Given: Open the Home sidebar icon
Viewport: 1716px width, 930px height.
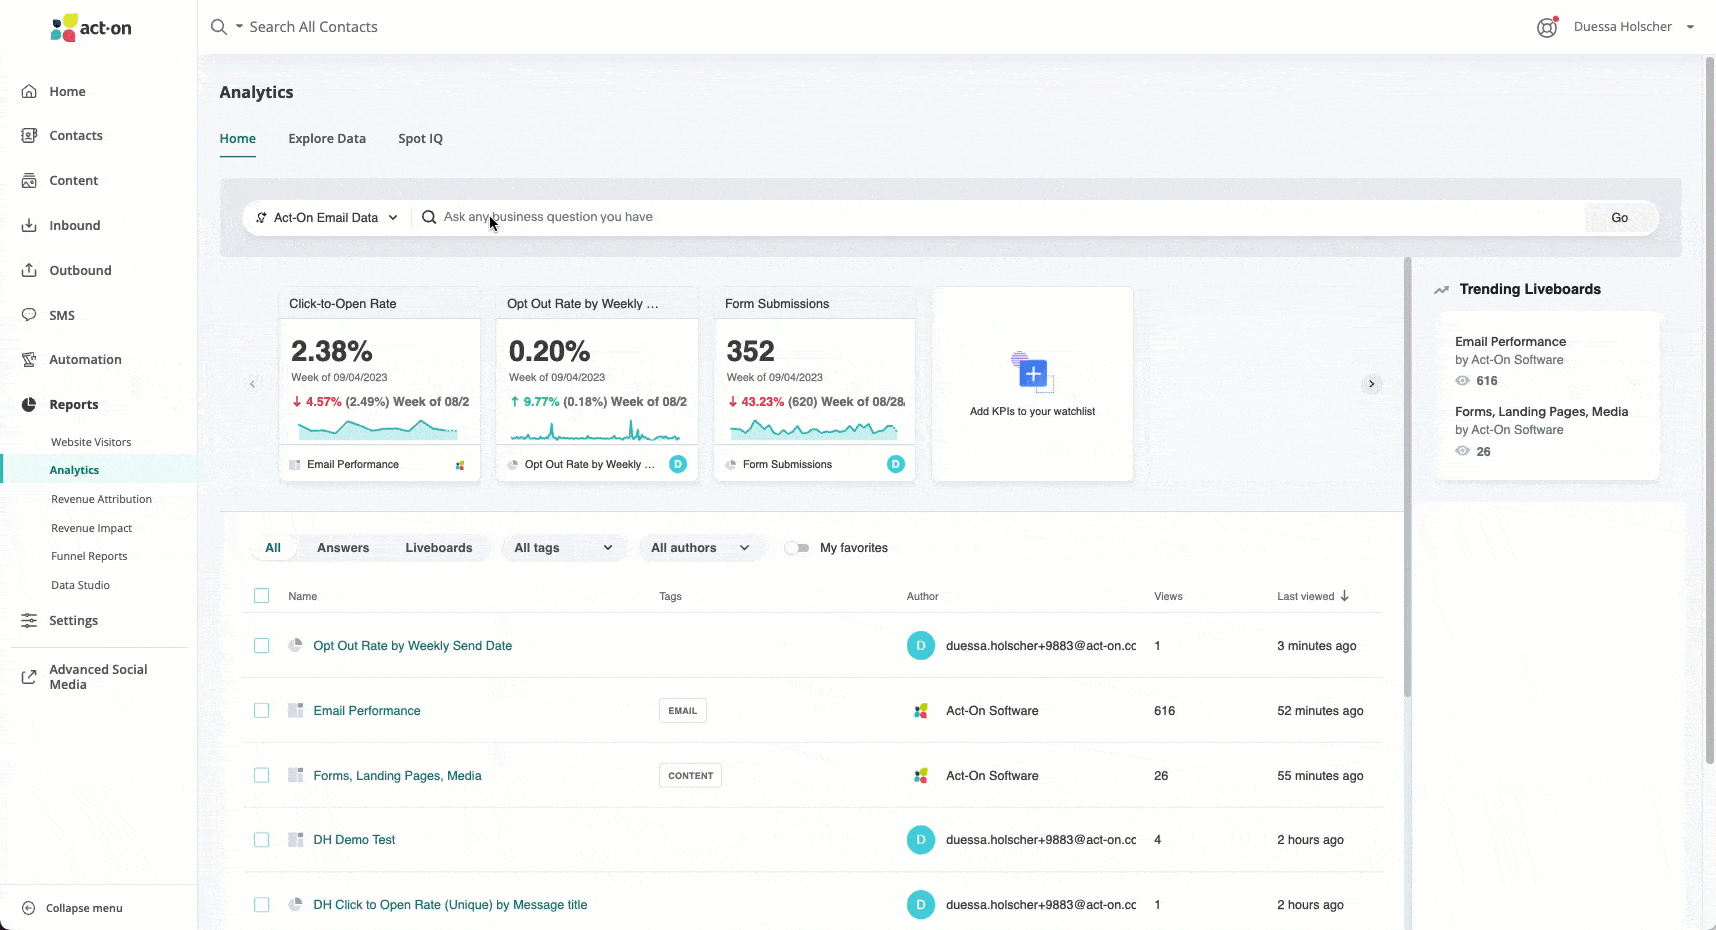Looking at the screenshot, I should coord(29,91).
